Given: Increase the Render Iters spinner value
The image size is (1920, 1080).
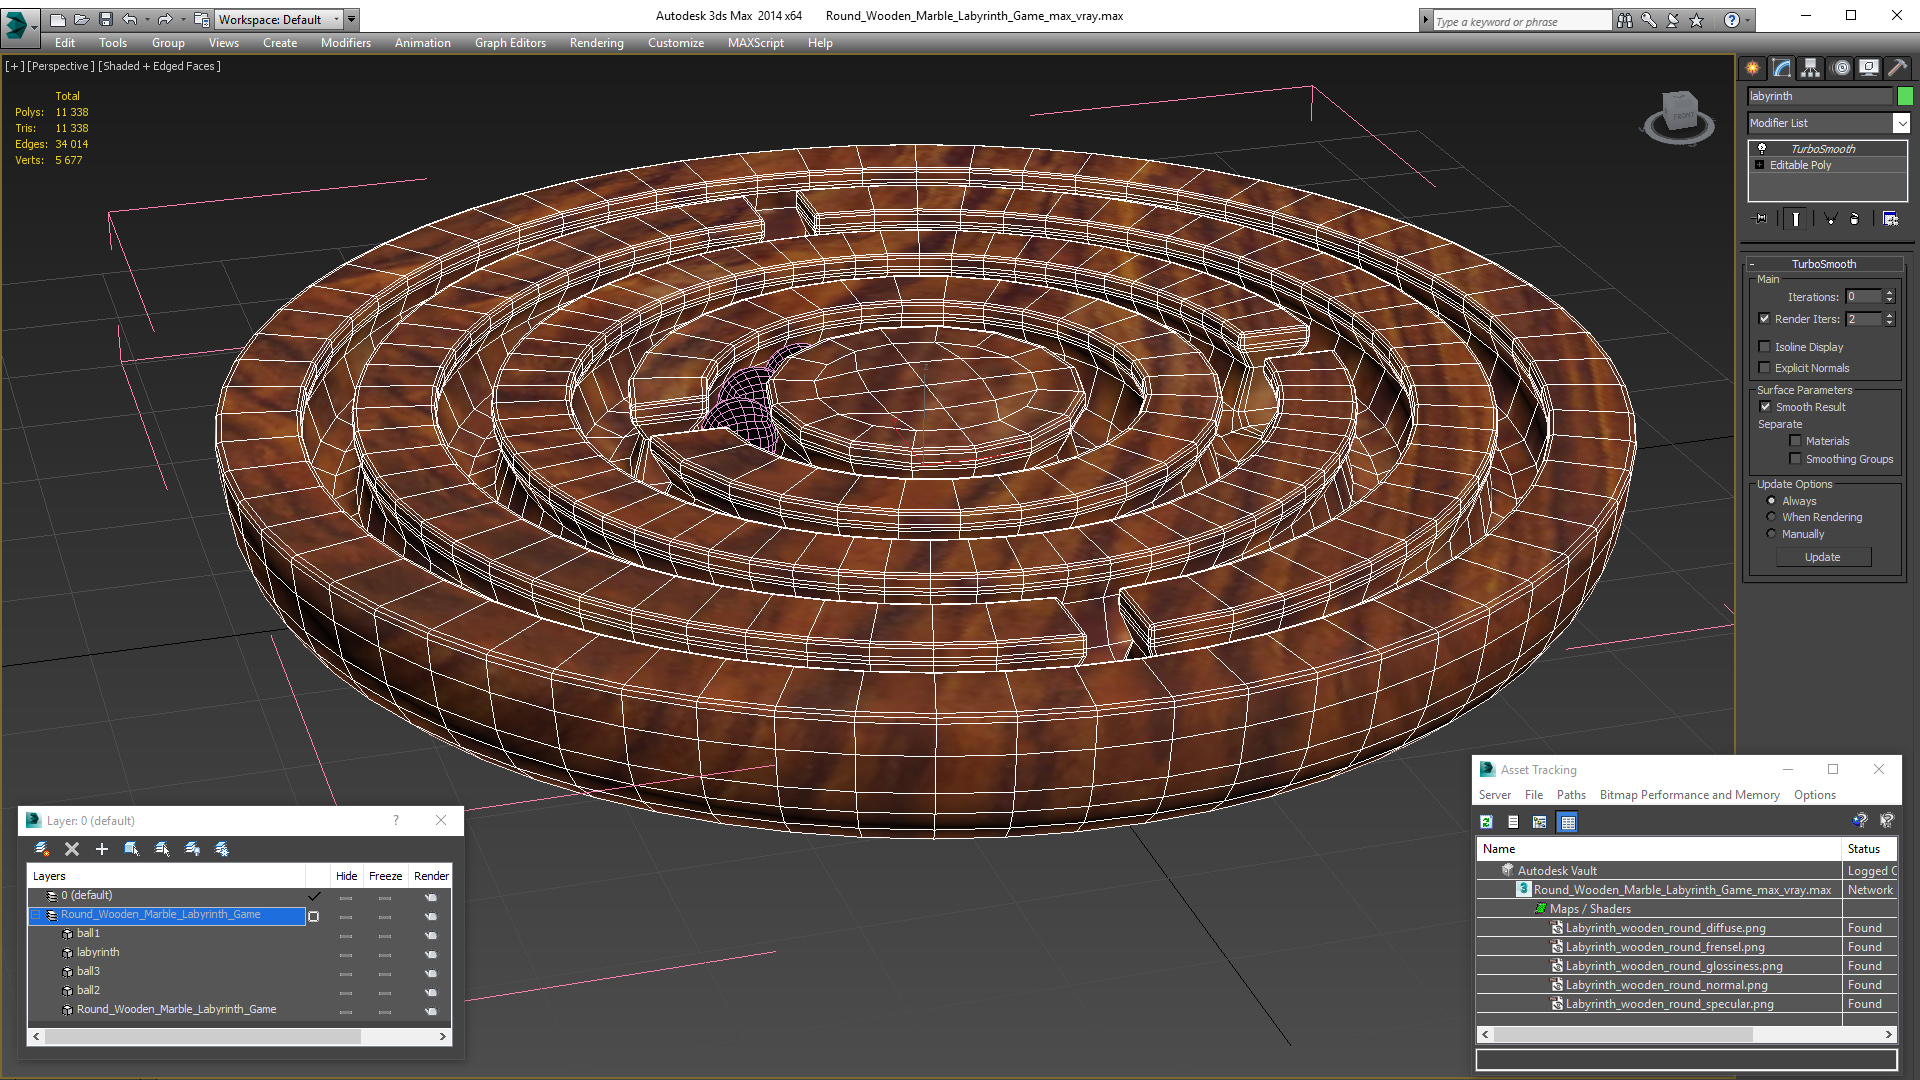Looking at the screenshot, I should (x=1889, y=316).
